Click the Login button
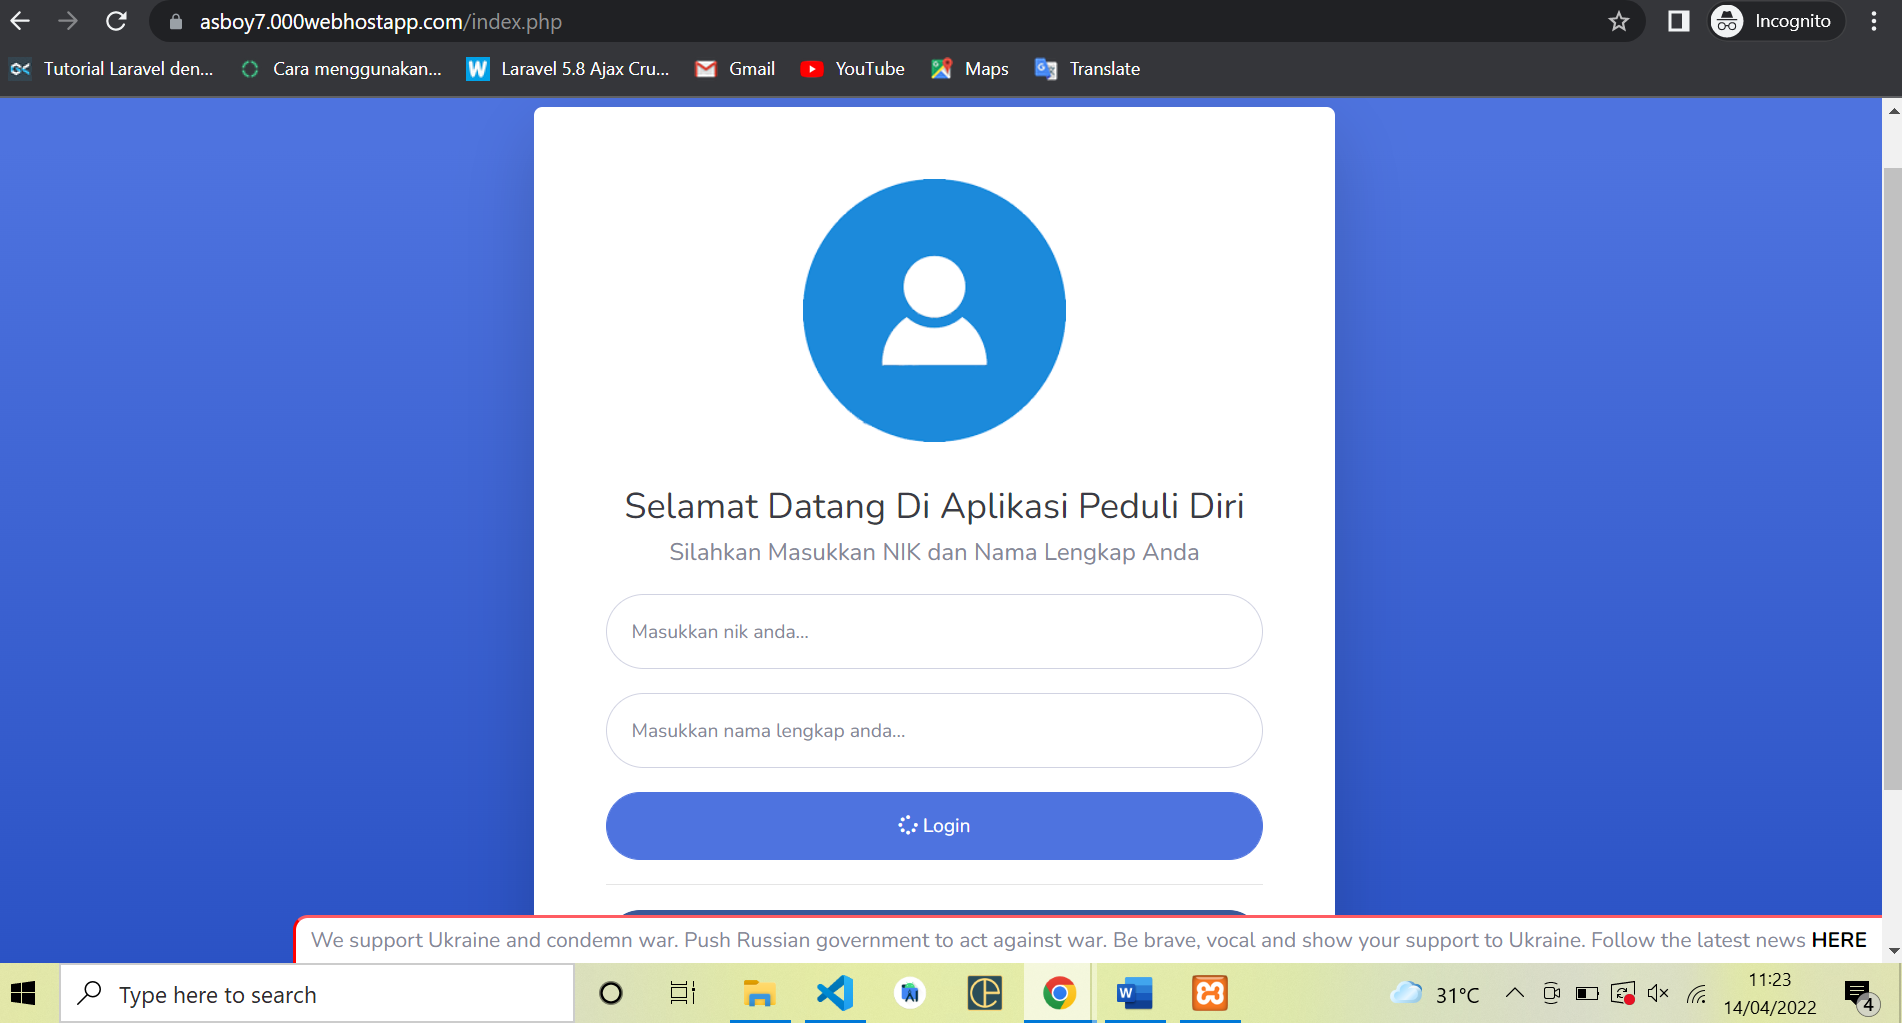 (934, 826)
